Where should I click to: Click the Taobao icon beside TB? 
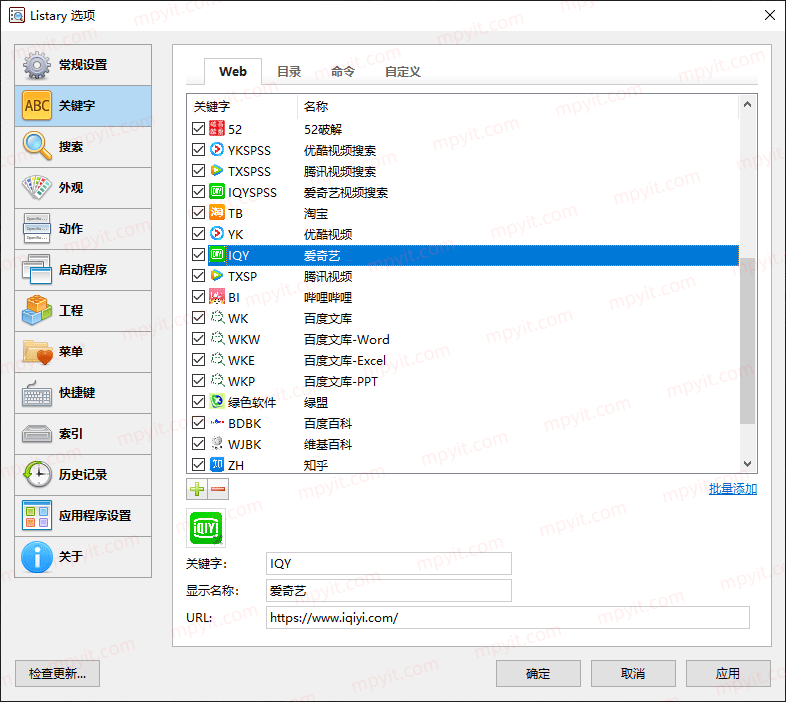point(217,213)
